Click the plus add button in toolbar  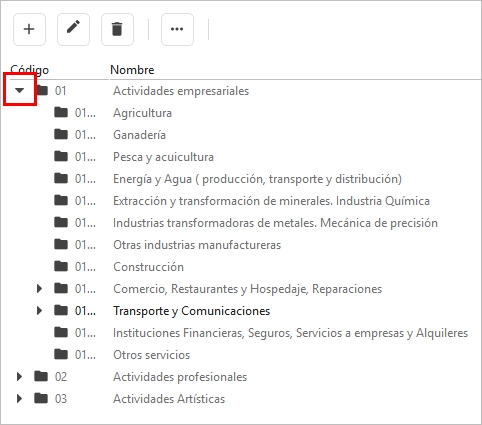coord(29,29)
